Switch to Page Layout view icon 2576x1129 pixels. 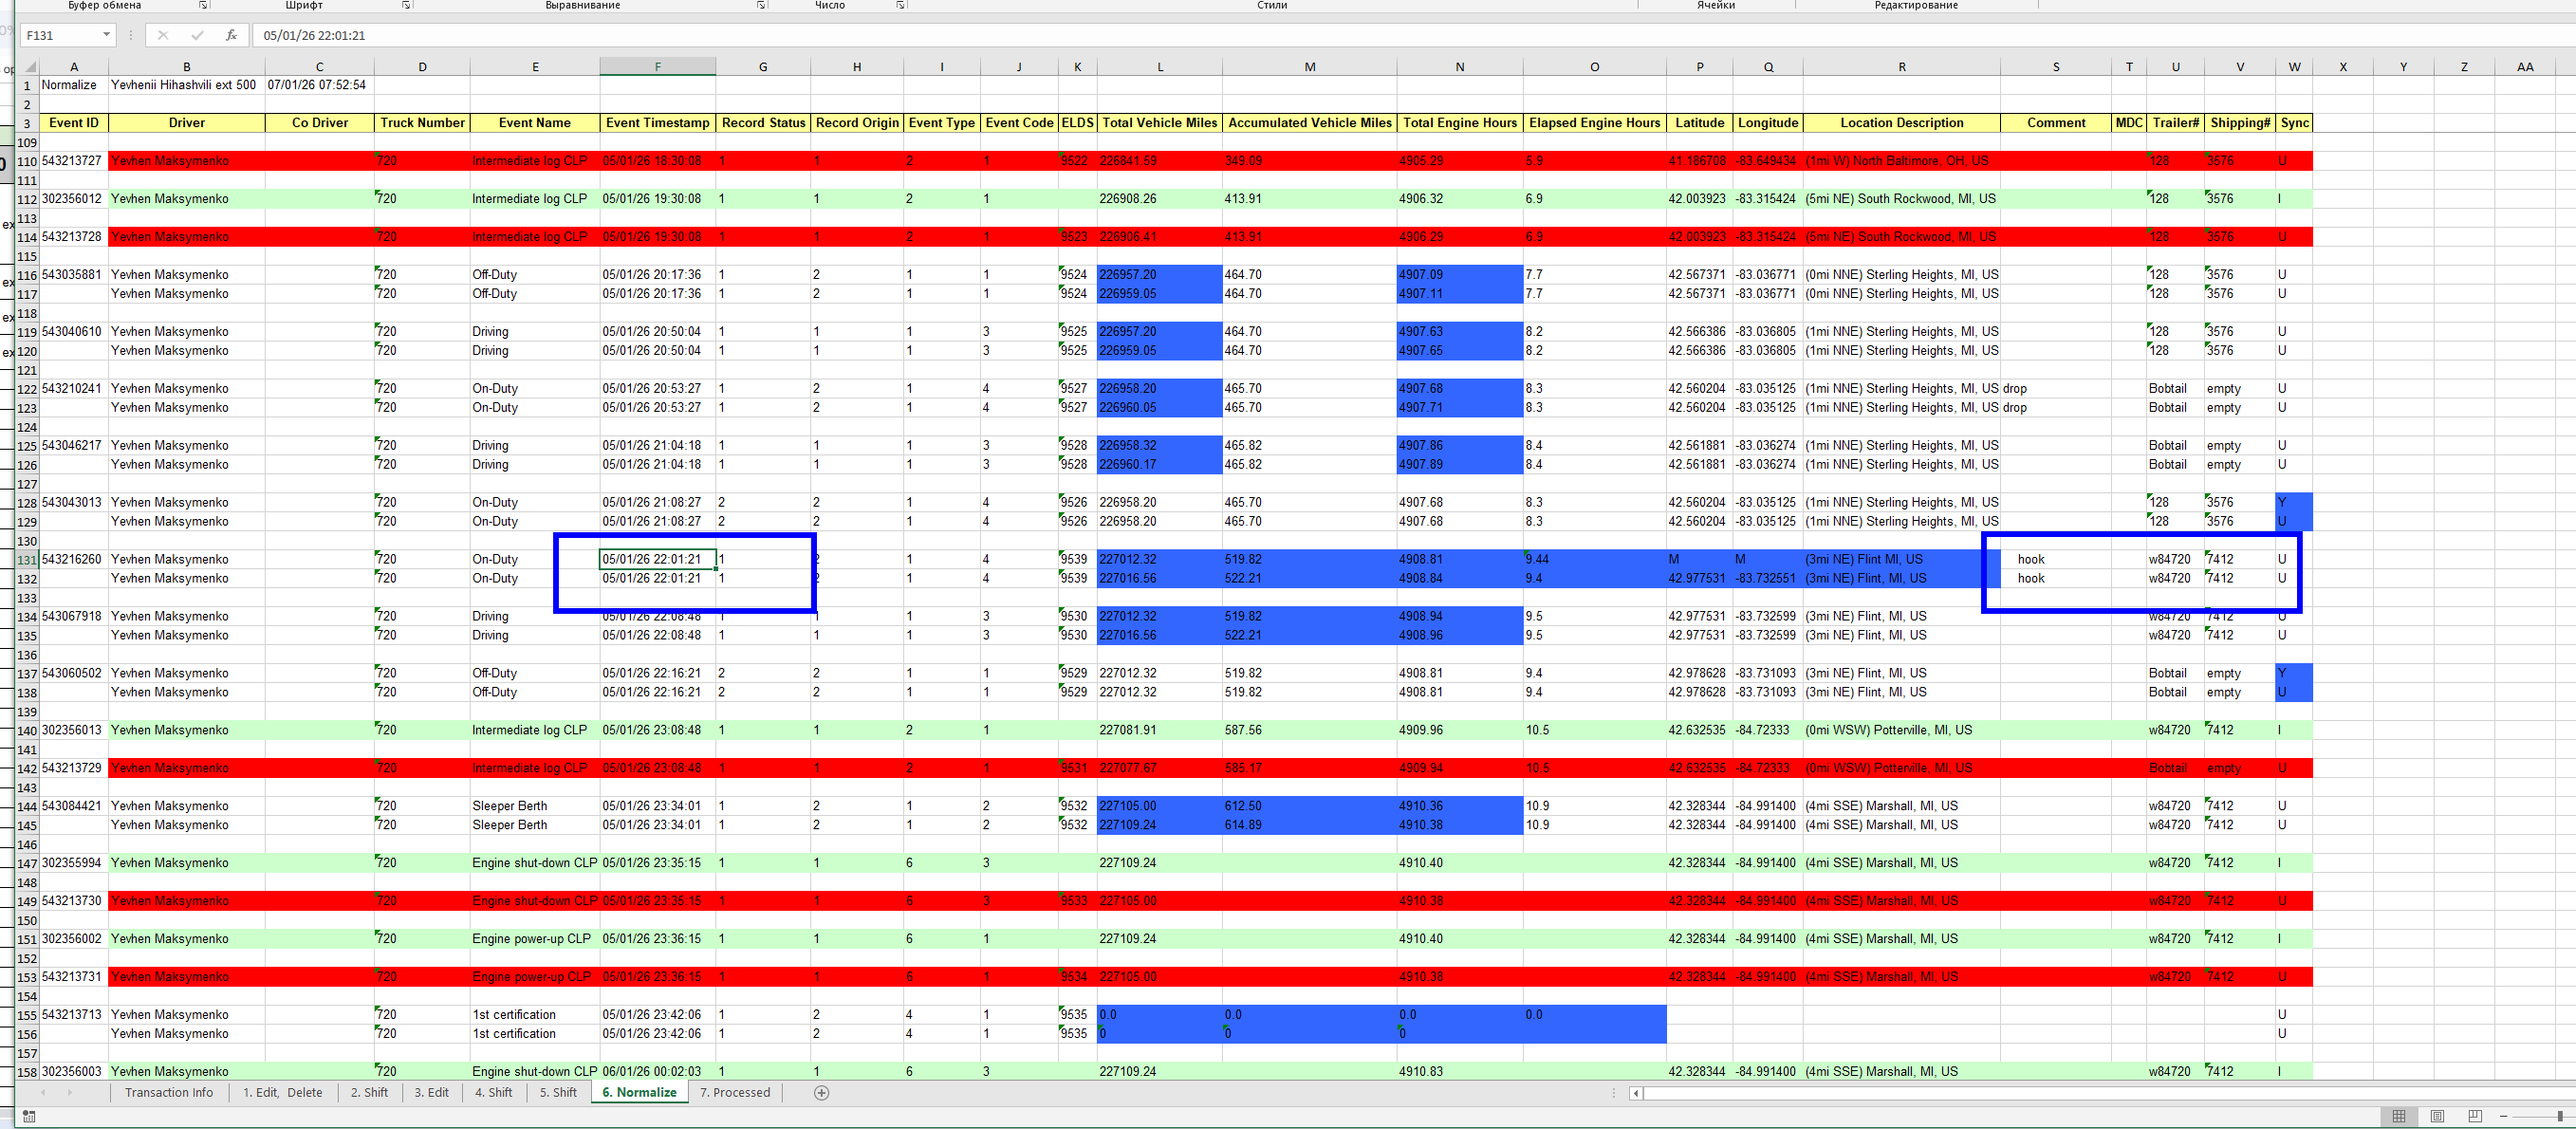[2437, 1116]
